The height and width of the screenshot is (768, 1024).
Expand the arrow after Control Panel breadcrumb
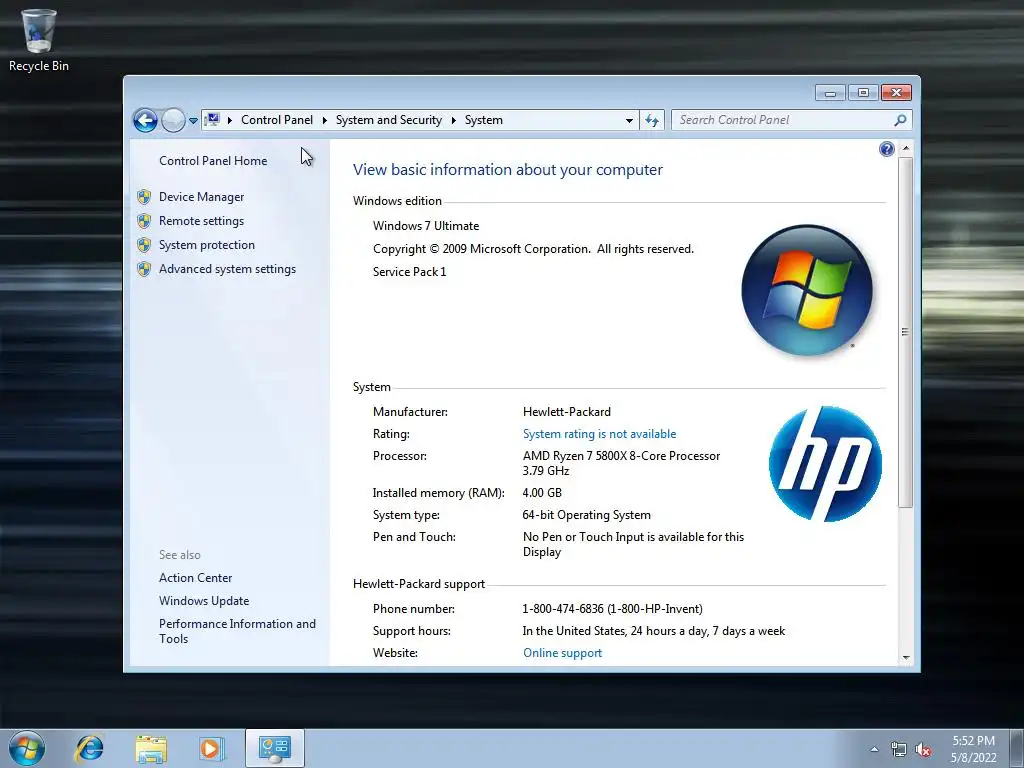click(325, 120)
